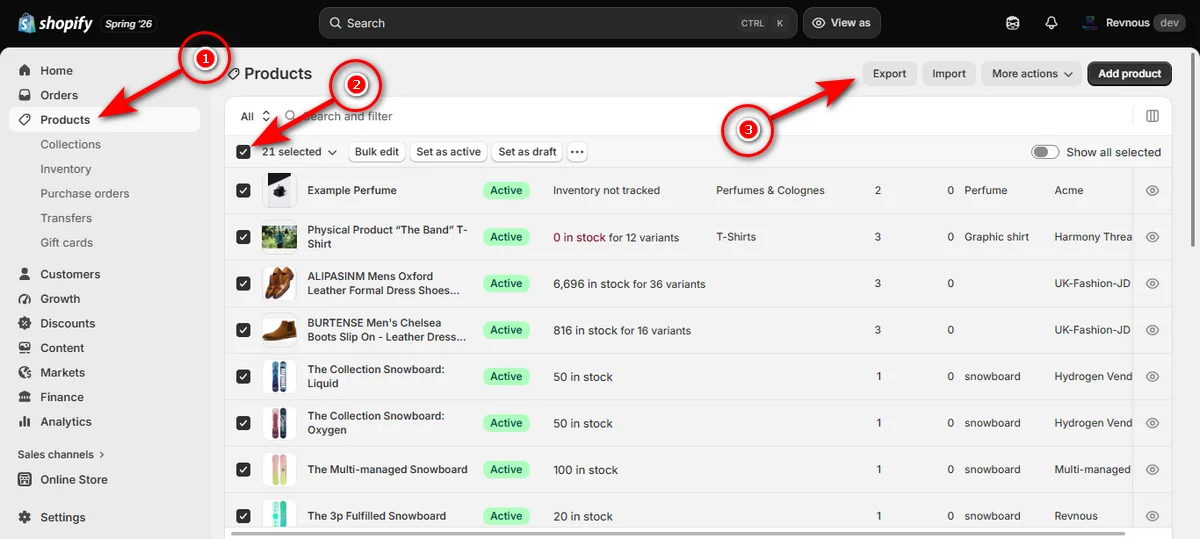Viewport: 1200px width, 539px height.
Task: Click the vertical page scrollbar
Action: point(1194,150)
